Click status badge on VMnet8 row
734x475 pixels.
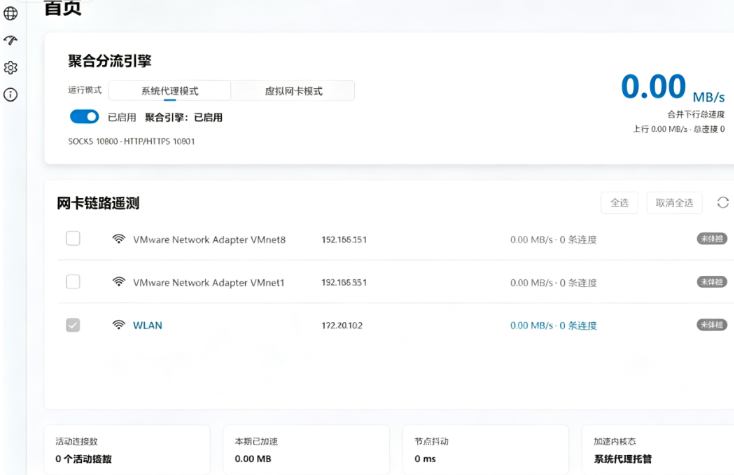[x=712, y=239]
